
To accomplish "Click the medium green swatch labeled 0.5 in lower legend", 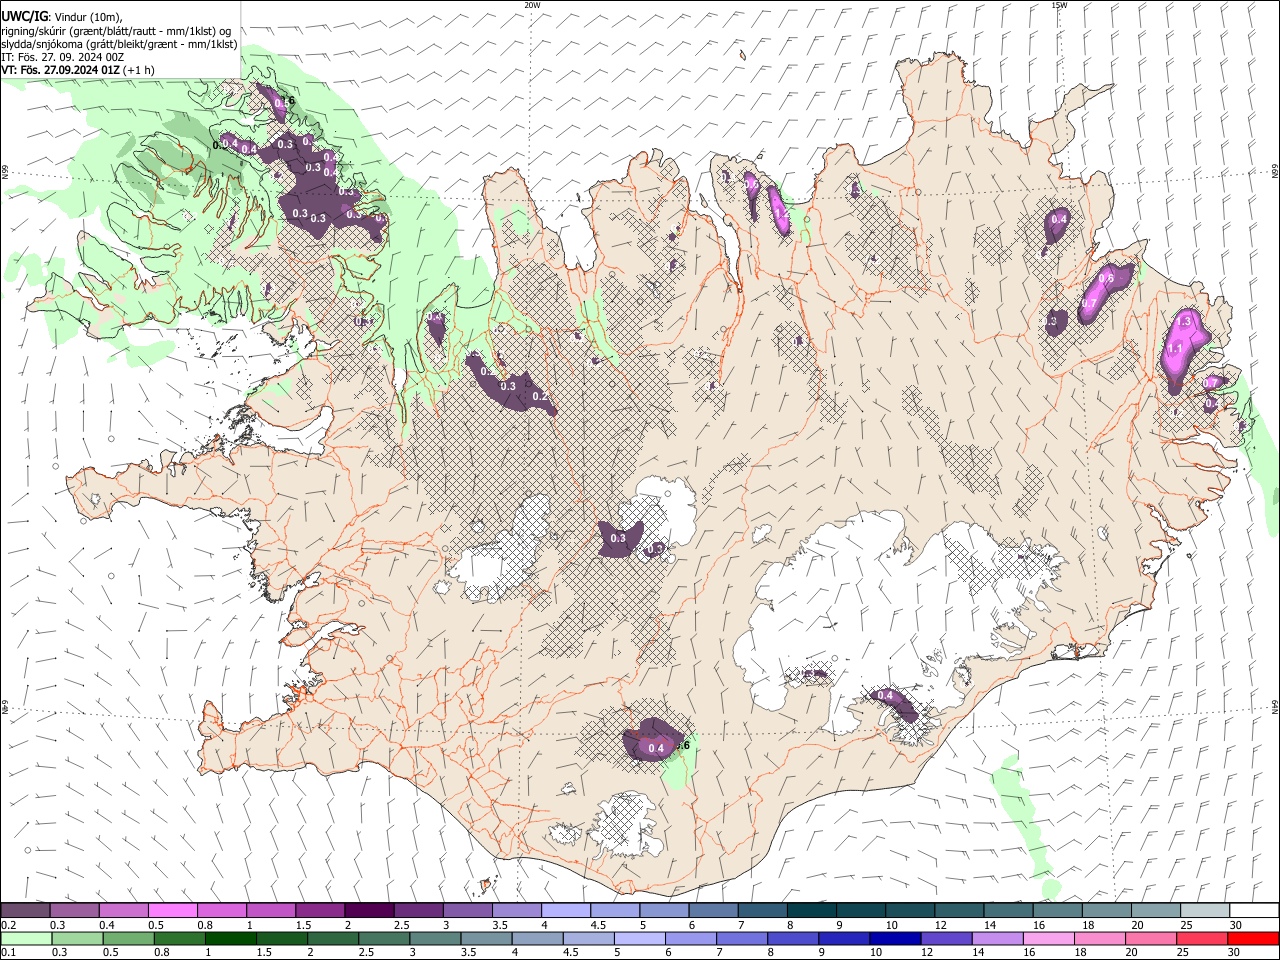I will tap(128, 938).
